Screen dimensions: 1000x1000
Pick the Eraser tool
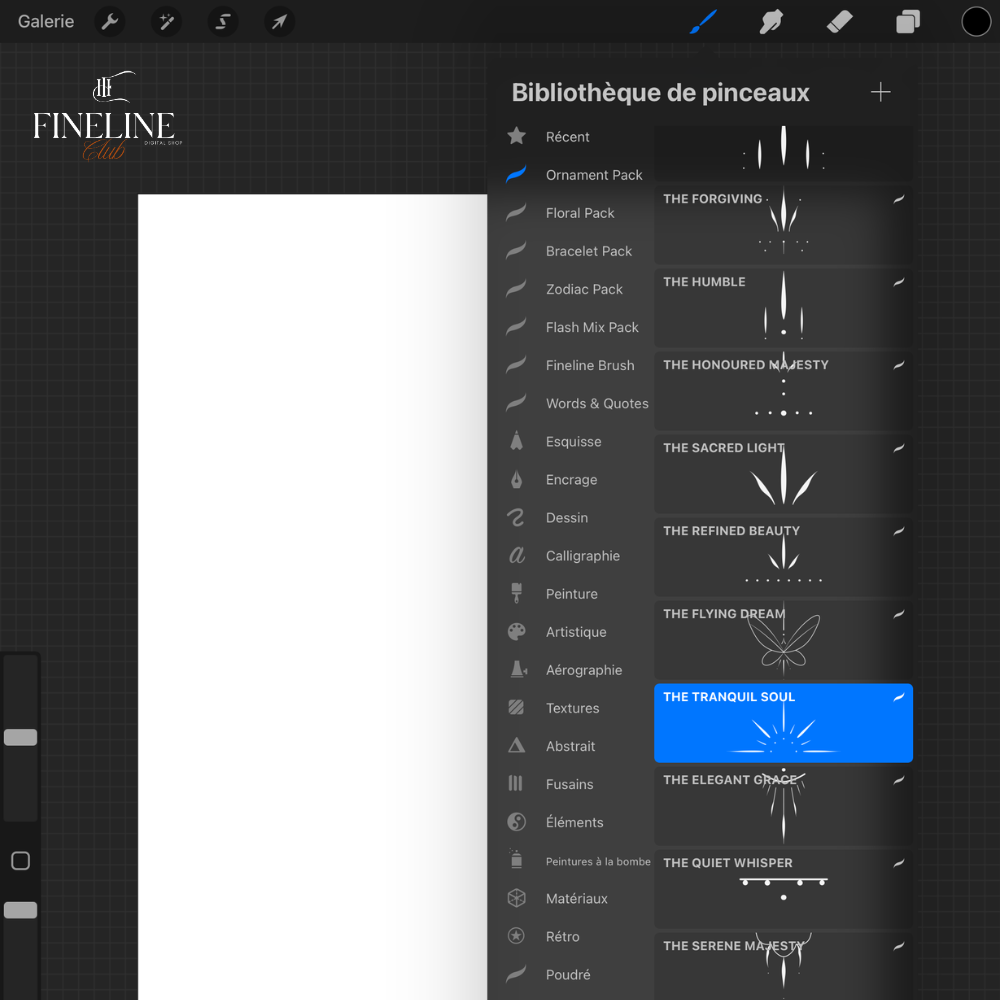tap(840, 22)
